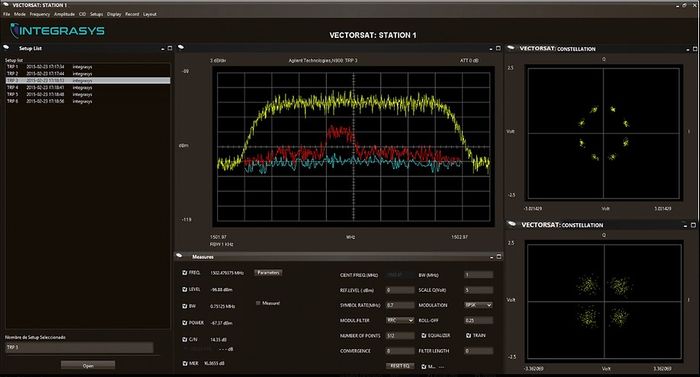
Task: Minimize the spectrum display panel
Action: tap(491, 49)
